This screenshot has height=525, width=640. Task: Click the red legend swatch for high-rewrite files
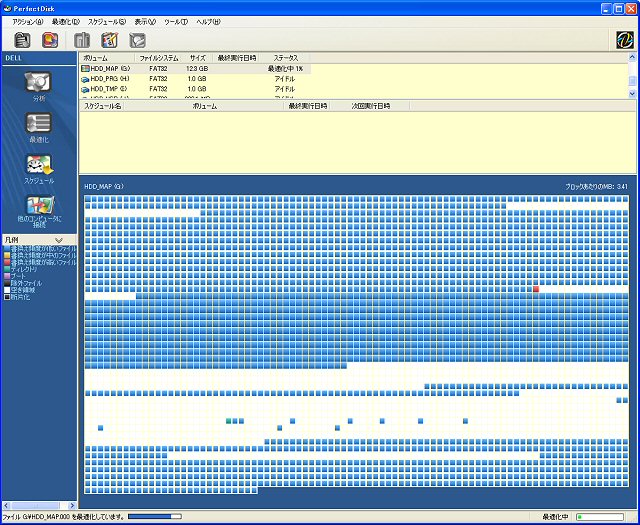pyautogui.click(x=7, y=262)
